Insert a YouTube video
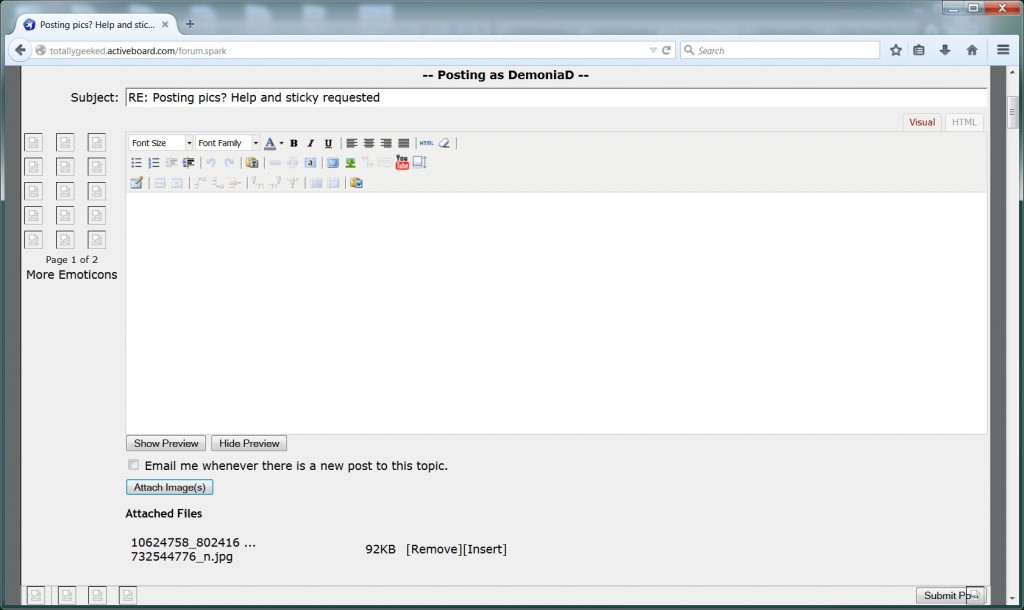Viewport: 1024px width, 610px height. [402, 163]
